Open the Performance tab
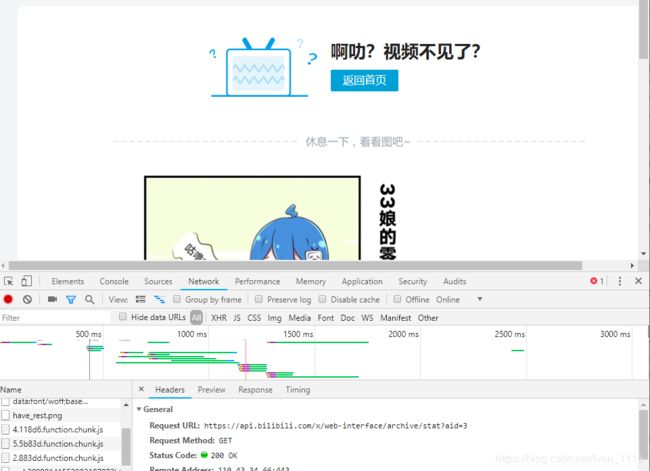Viewport: 650px width, 471px height. point(257,282)
